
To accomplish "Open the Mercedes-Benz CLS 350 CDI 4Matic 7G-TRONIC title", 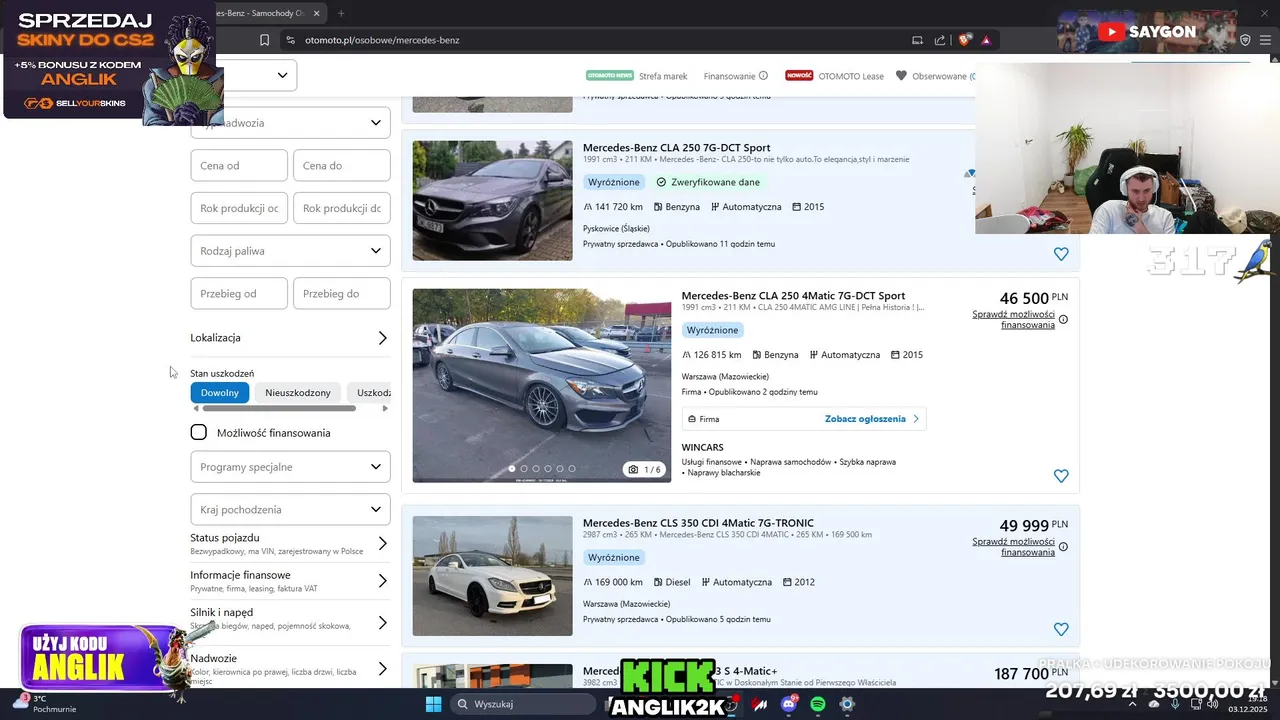I will click(x=698, y=523).
